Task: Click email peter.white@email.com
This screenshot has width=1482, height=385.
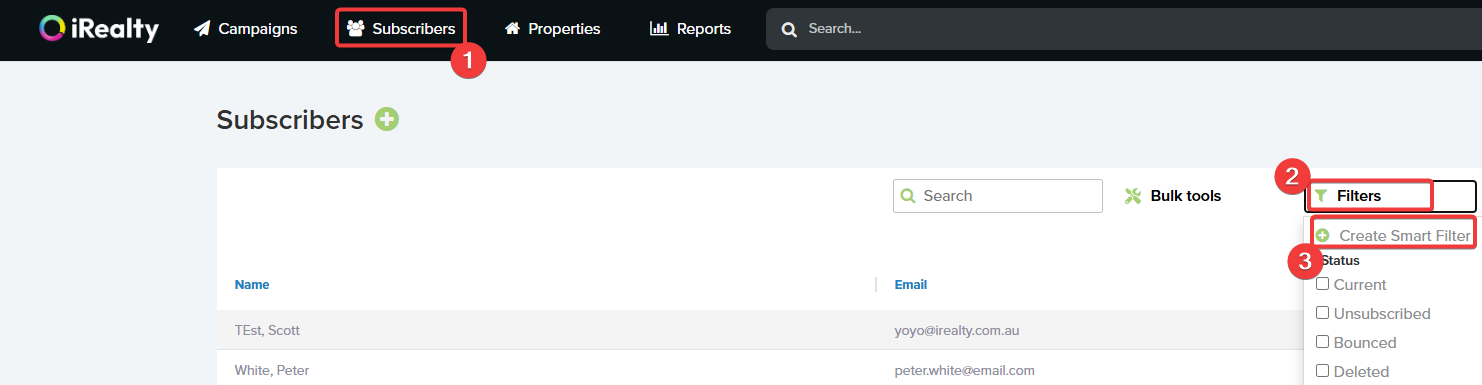Action: coord(964,370)
